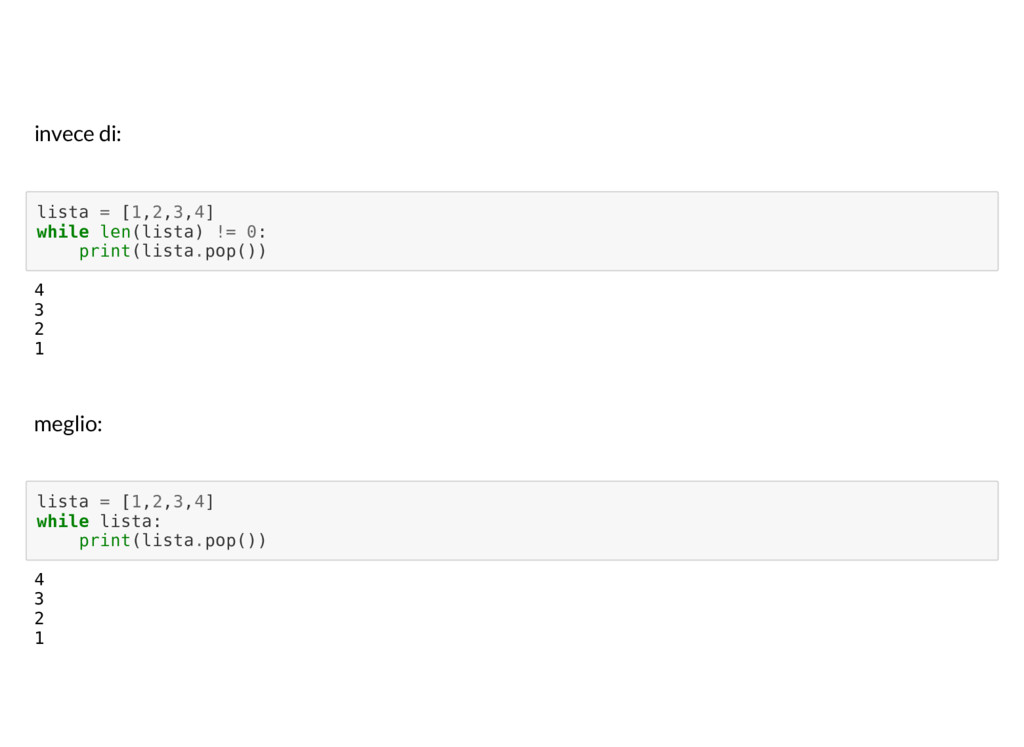Click output value 4 under second cell

click(x=39, y=579)
